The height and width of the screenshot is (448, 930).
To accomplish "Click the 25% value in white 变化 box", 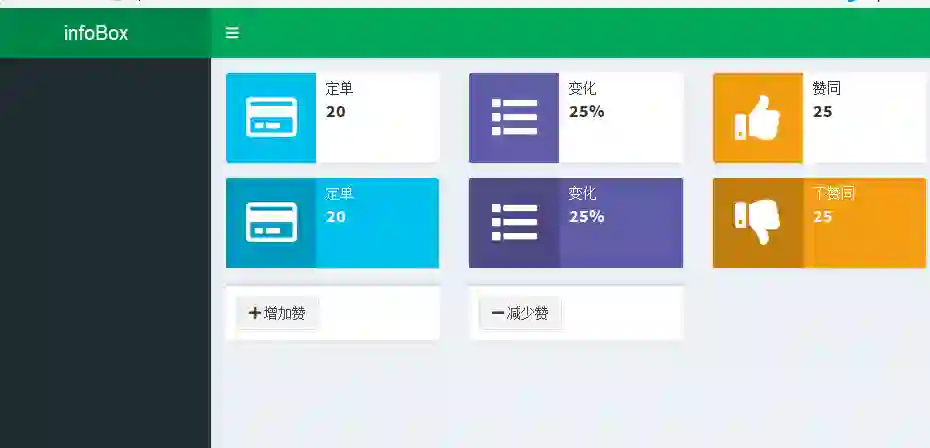I will 586,112.
